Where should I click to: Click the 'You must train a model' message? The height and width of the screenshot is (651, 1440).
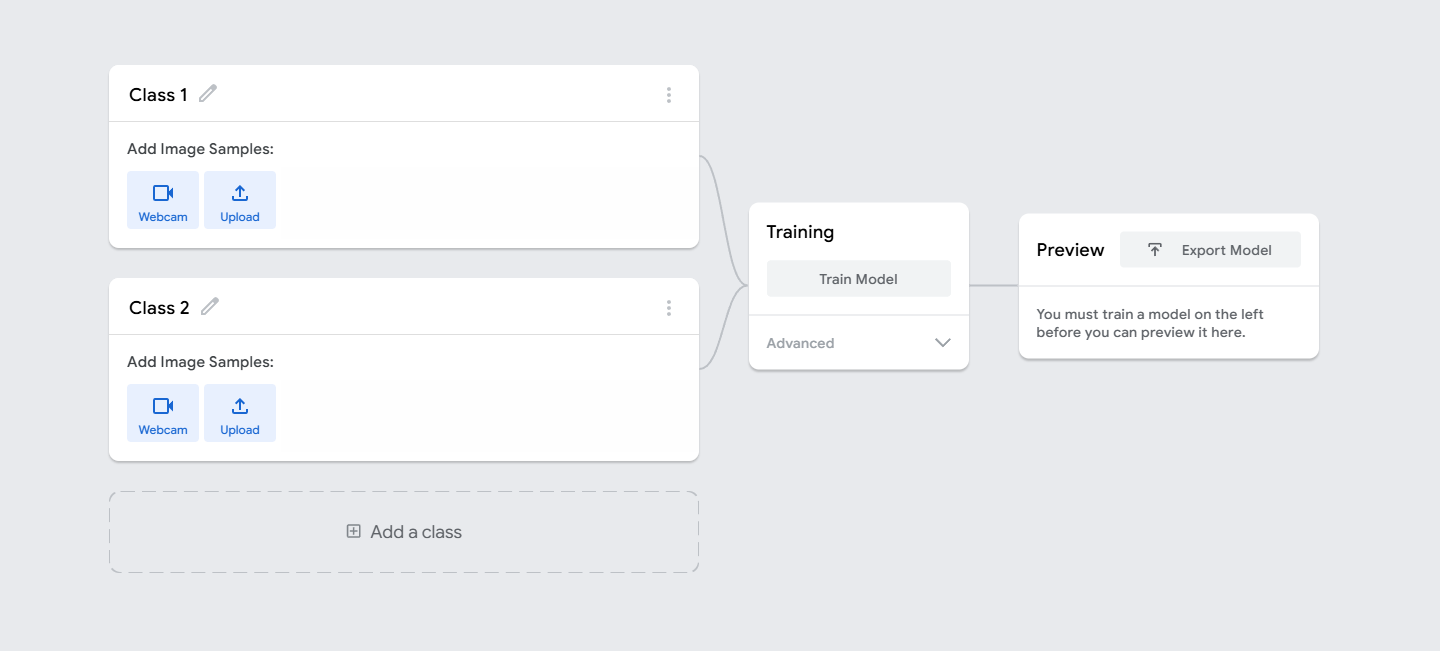[1150, 323]
